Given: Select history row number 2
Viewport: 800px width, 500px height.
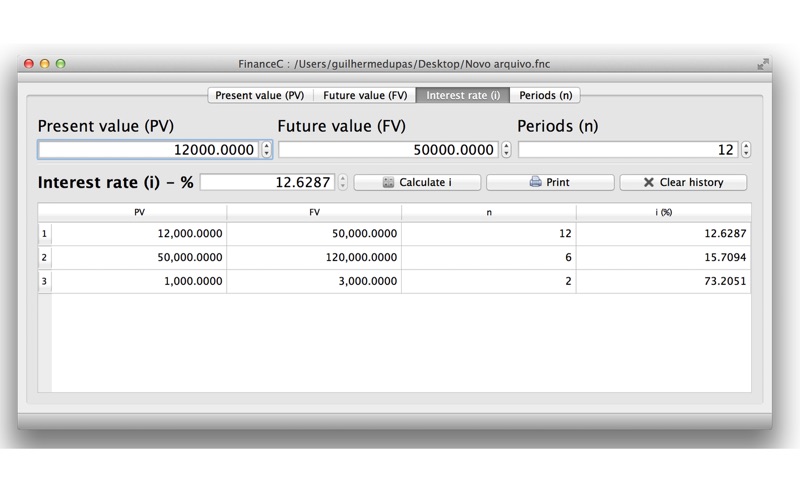Looking at the screenshot, I should coord(45,258).
